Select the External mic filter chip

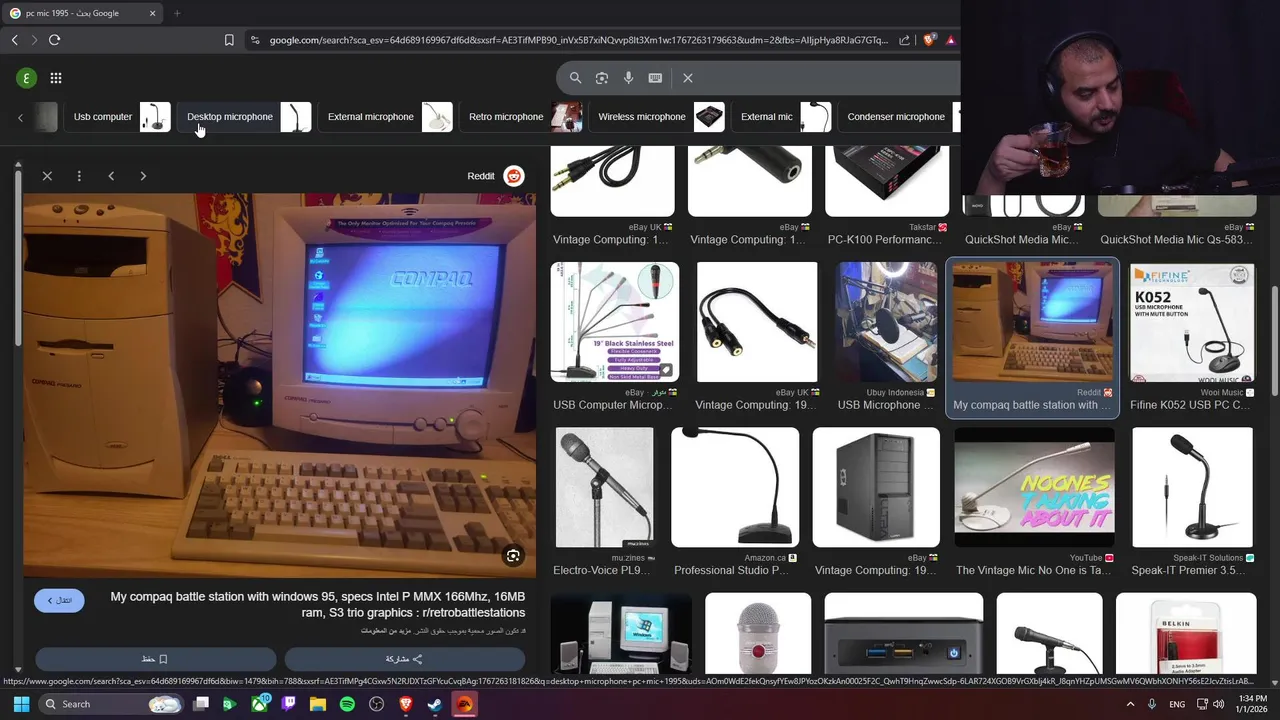(782, 117)
